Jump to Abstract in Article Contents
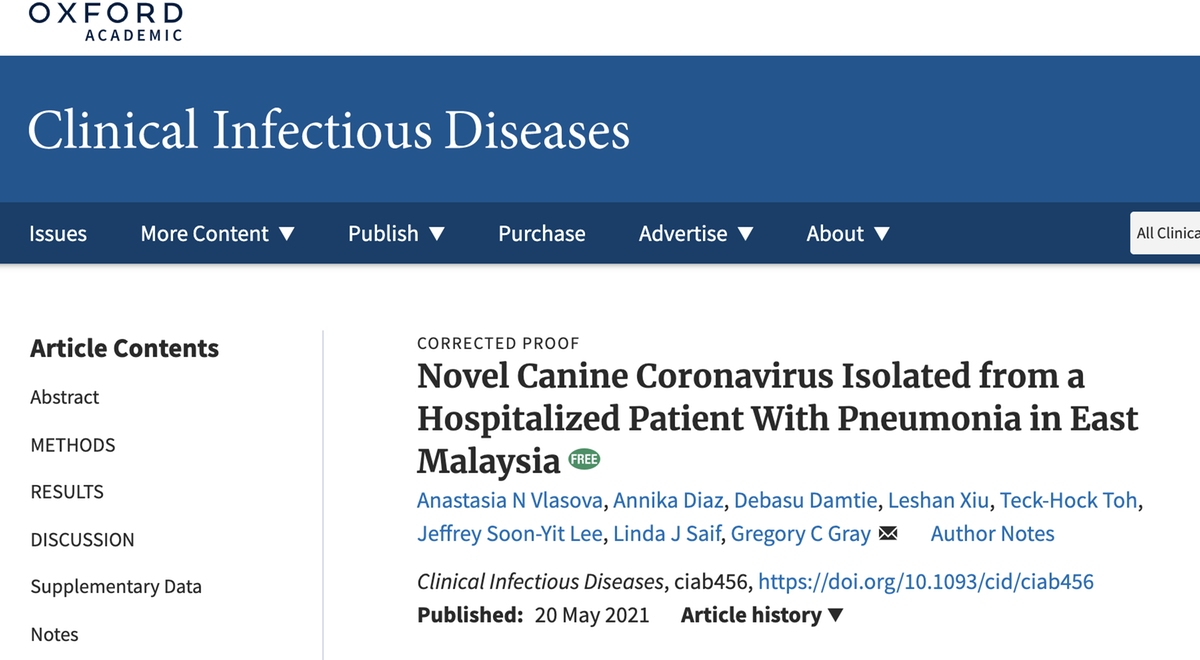This screenshot has width=1200, height=660. pos(65,397)
